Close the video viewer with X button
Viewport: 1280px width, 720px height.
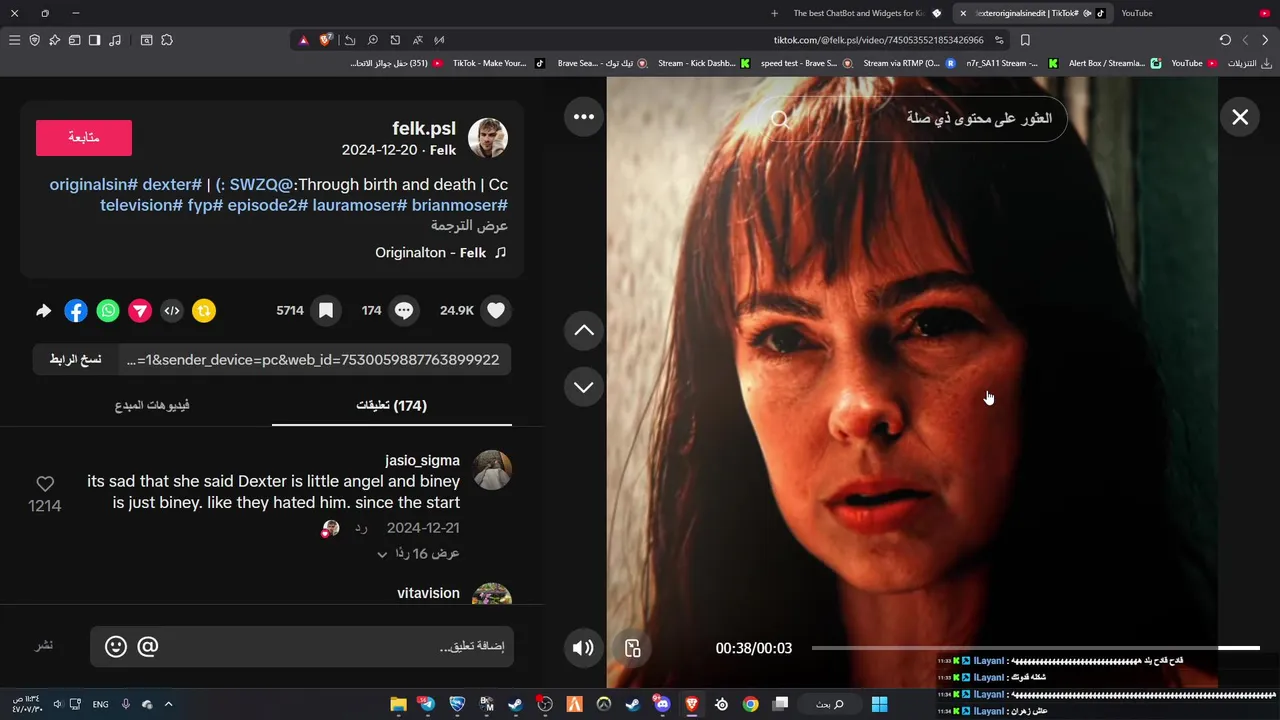click(x=1240, y=117)
